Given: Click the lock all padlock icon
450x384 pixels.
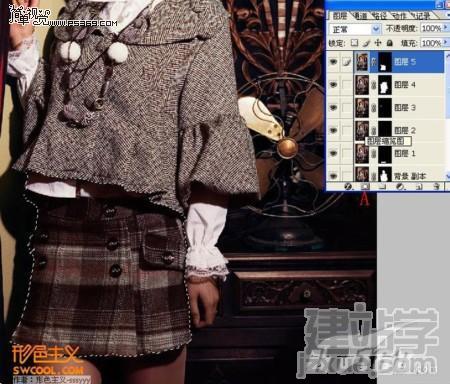Looking at the screenshot, I should pos(389,43).
